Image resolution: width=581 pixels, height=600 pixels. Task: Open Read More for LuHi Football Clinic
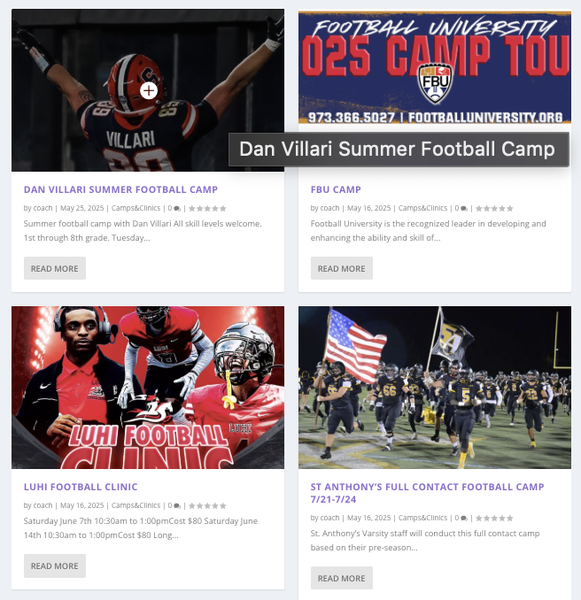pos(55,566)
